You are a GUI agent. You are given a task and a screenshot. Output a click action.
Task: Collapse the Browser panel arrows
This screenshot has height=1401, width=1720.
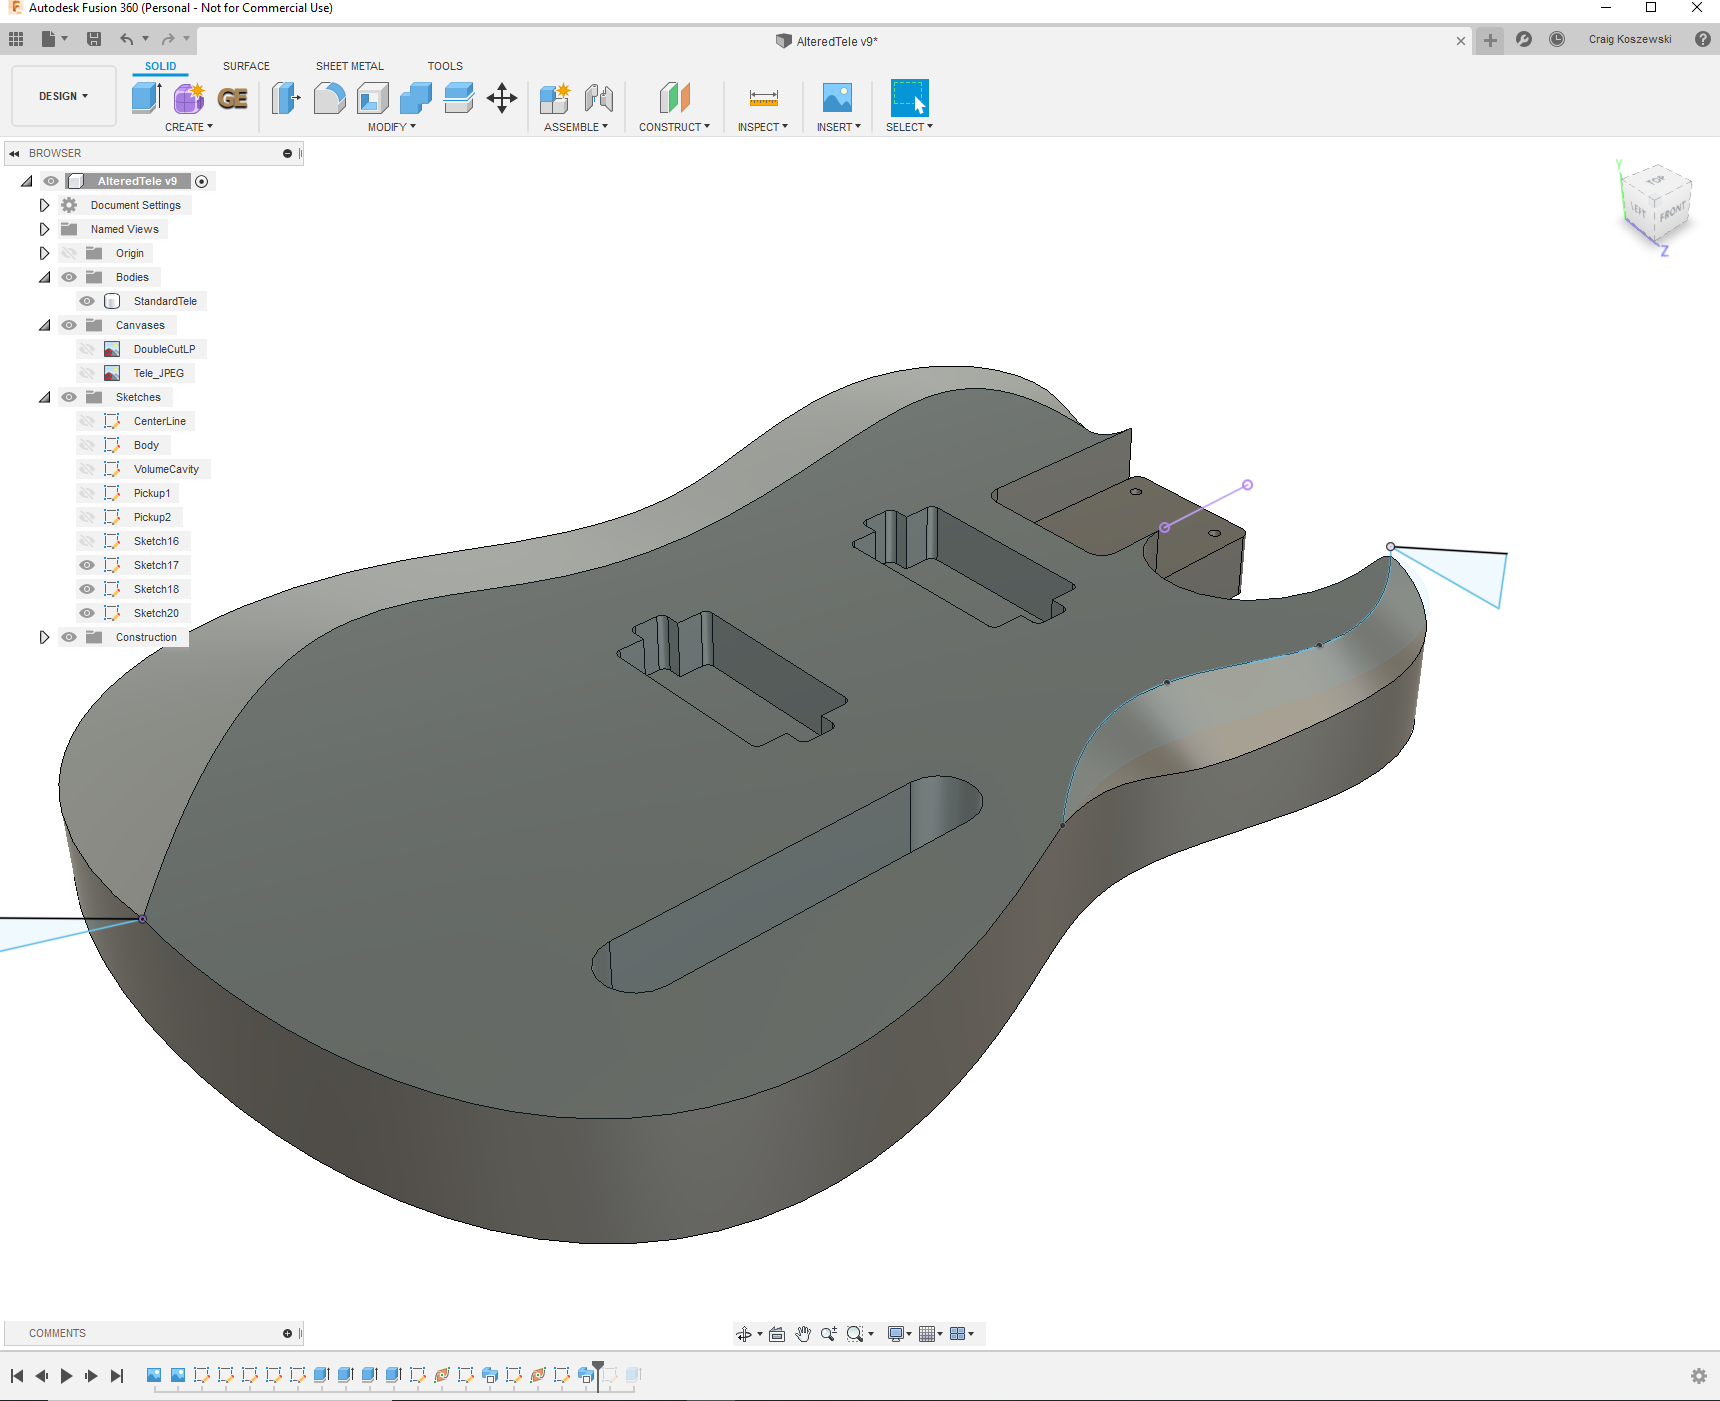14,153
